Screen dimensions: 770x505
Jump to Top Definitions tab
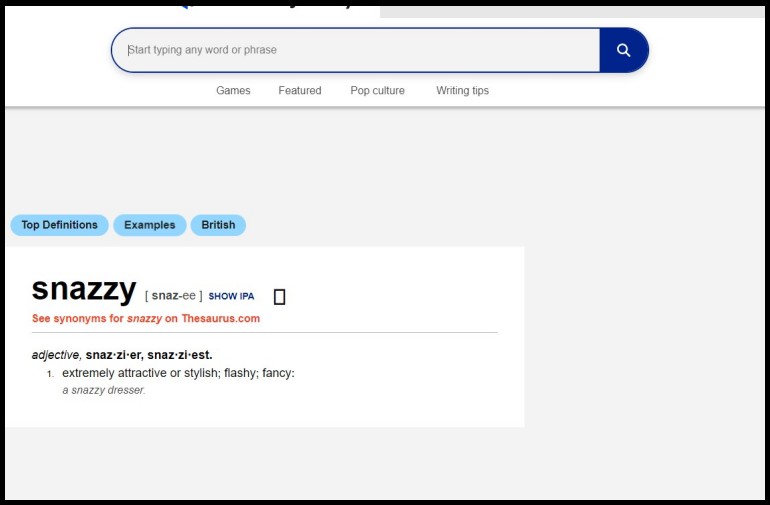(60, 225)
